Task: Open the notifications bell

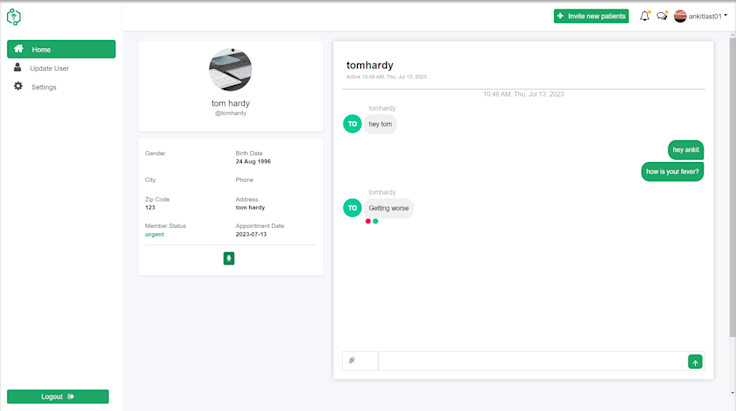Action: [644, 16]
